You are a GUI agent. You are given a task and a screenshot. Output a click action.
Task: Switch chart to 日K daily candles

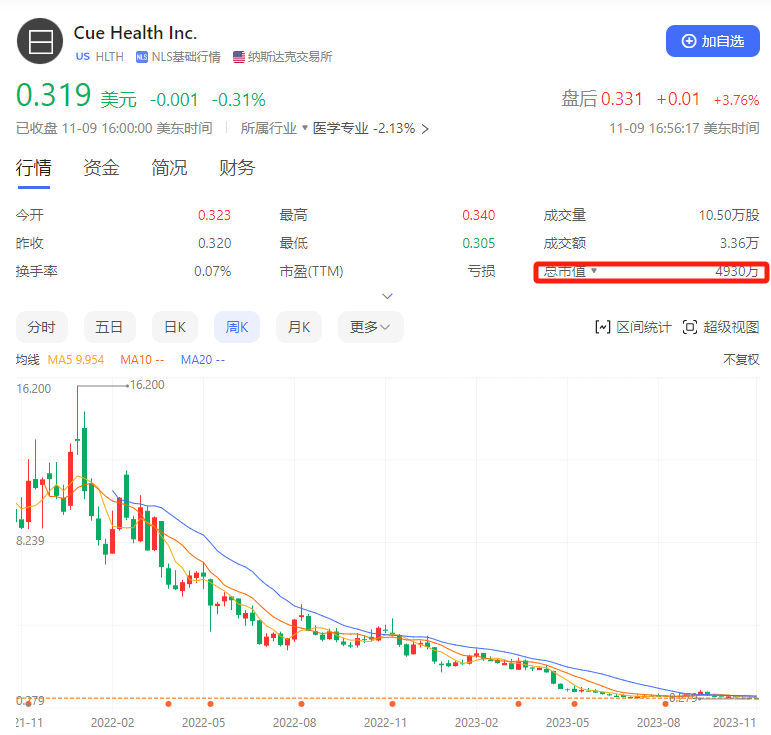174,327
